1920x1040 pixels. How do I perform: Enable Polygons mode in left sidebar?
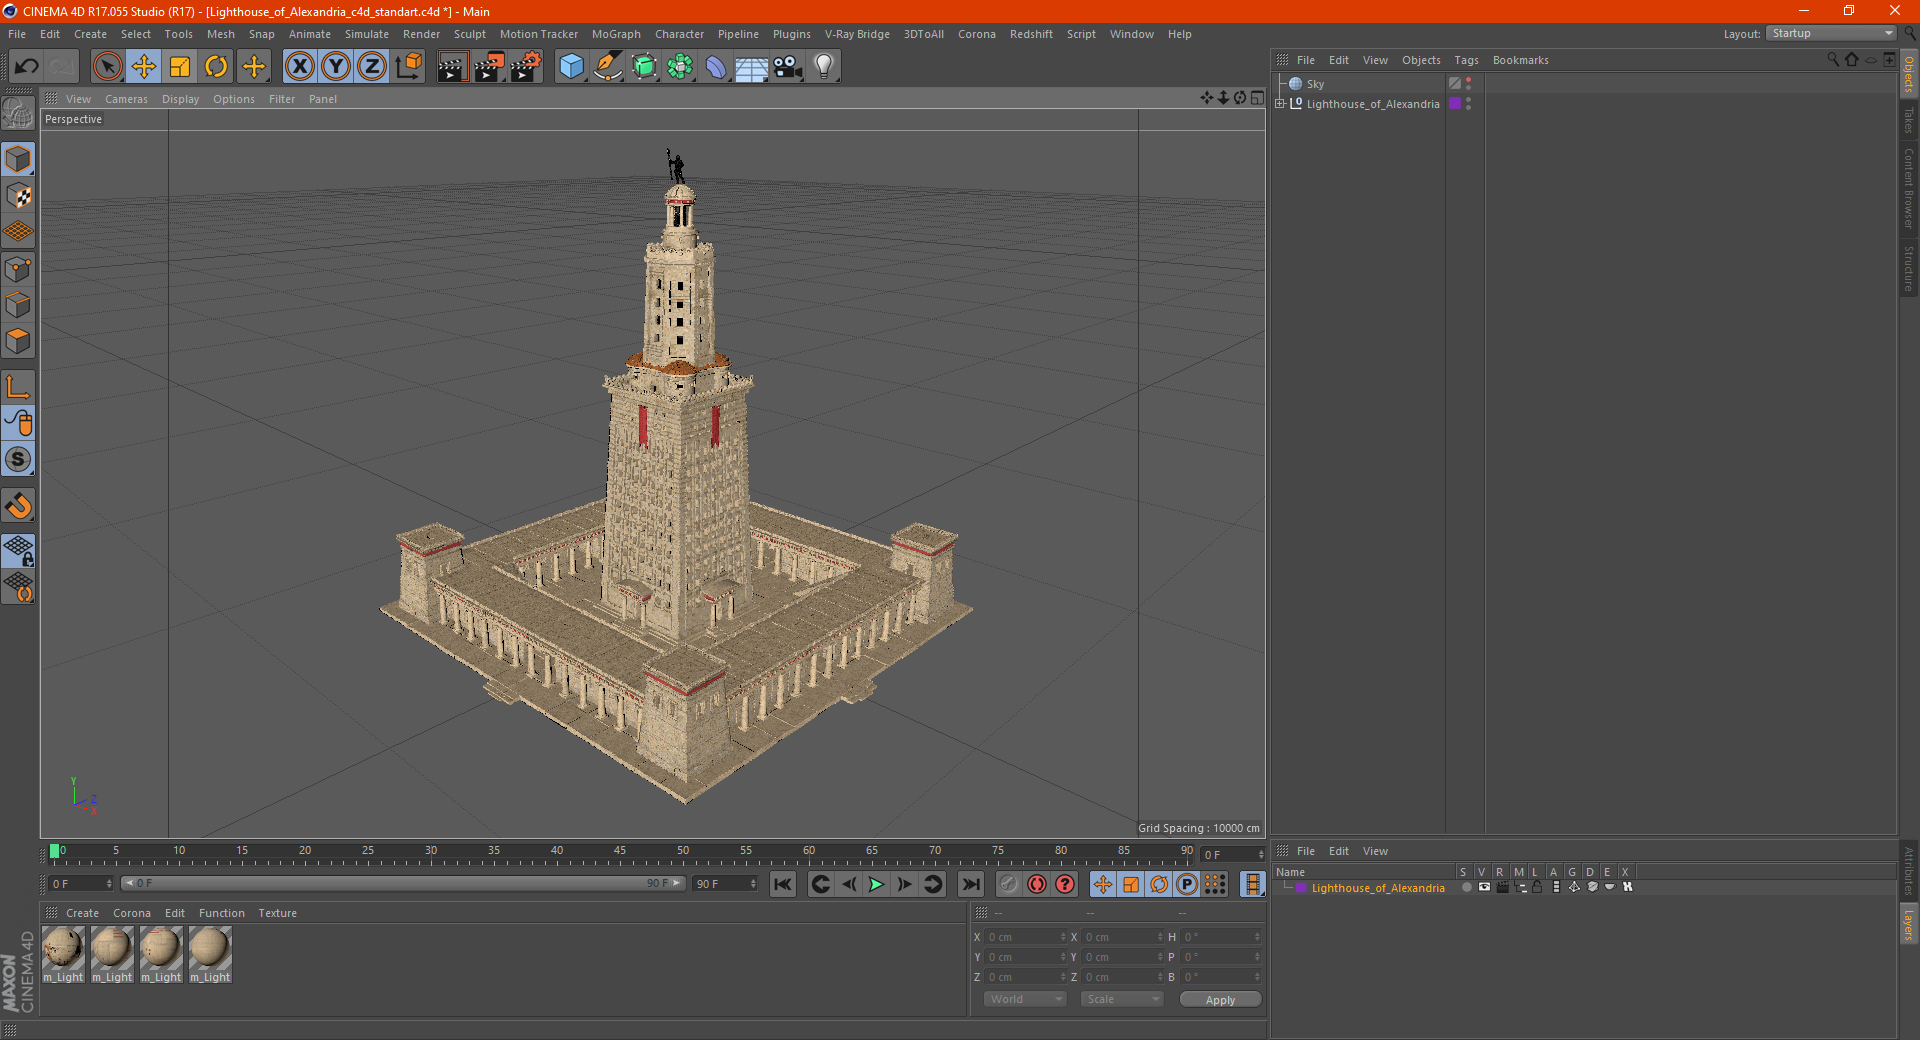[x=18, y=341]
